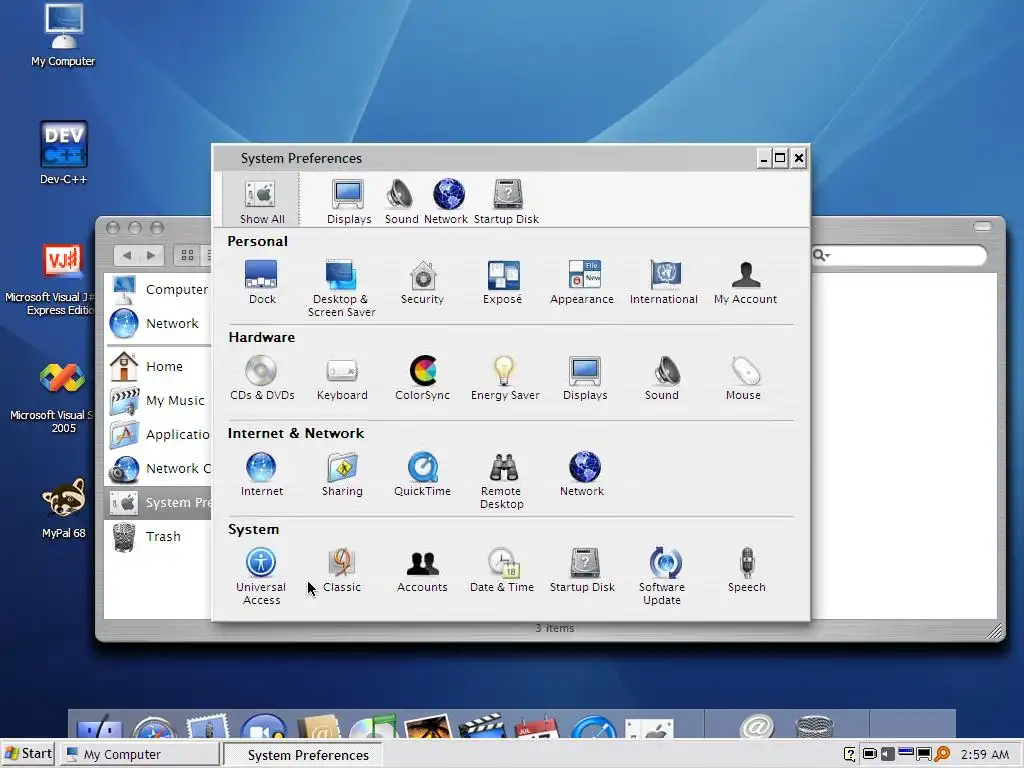Open the ColorSync preference pane
The width and height of the screenshot is (1024, 768).
click(423, 378)
